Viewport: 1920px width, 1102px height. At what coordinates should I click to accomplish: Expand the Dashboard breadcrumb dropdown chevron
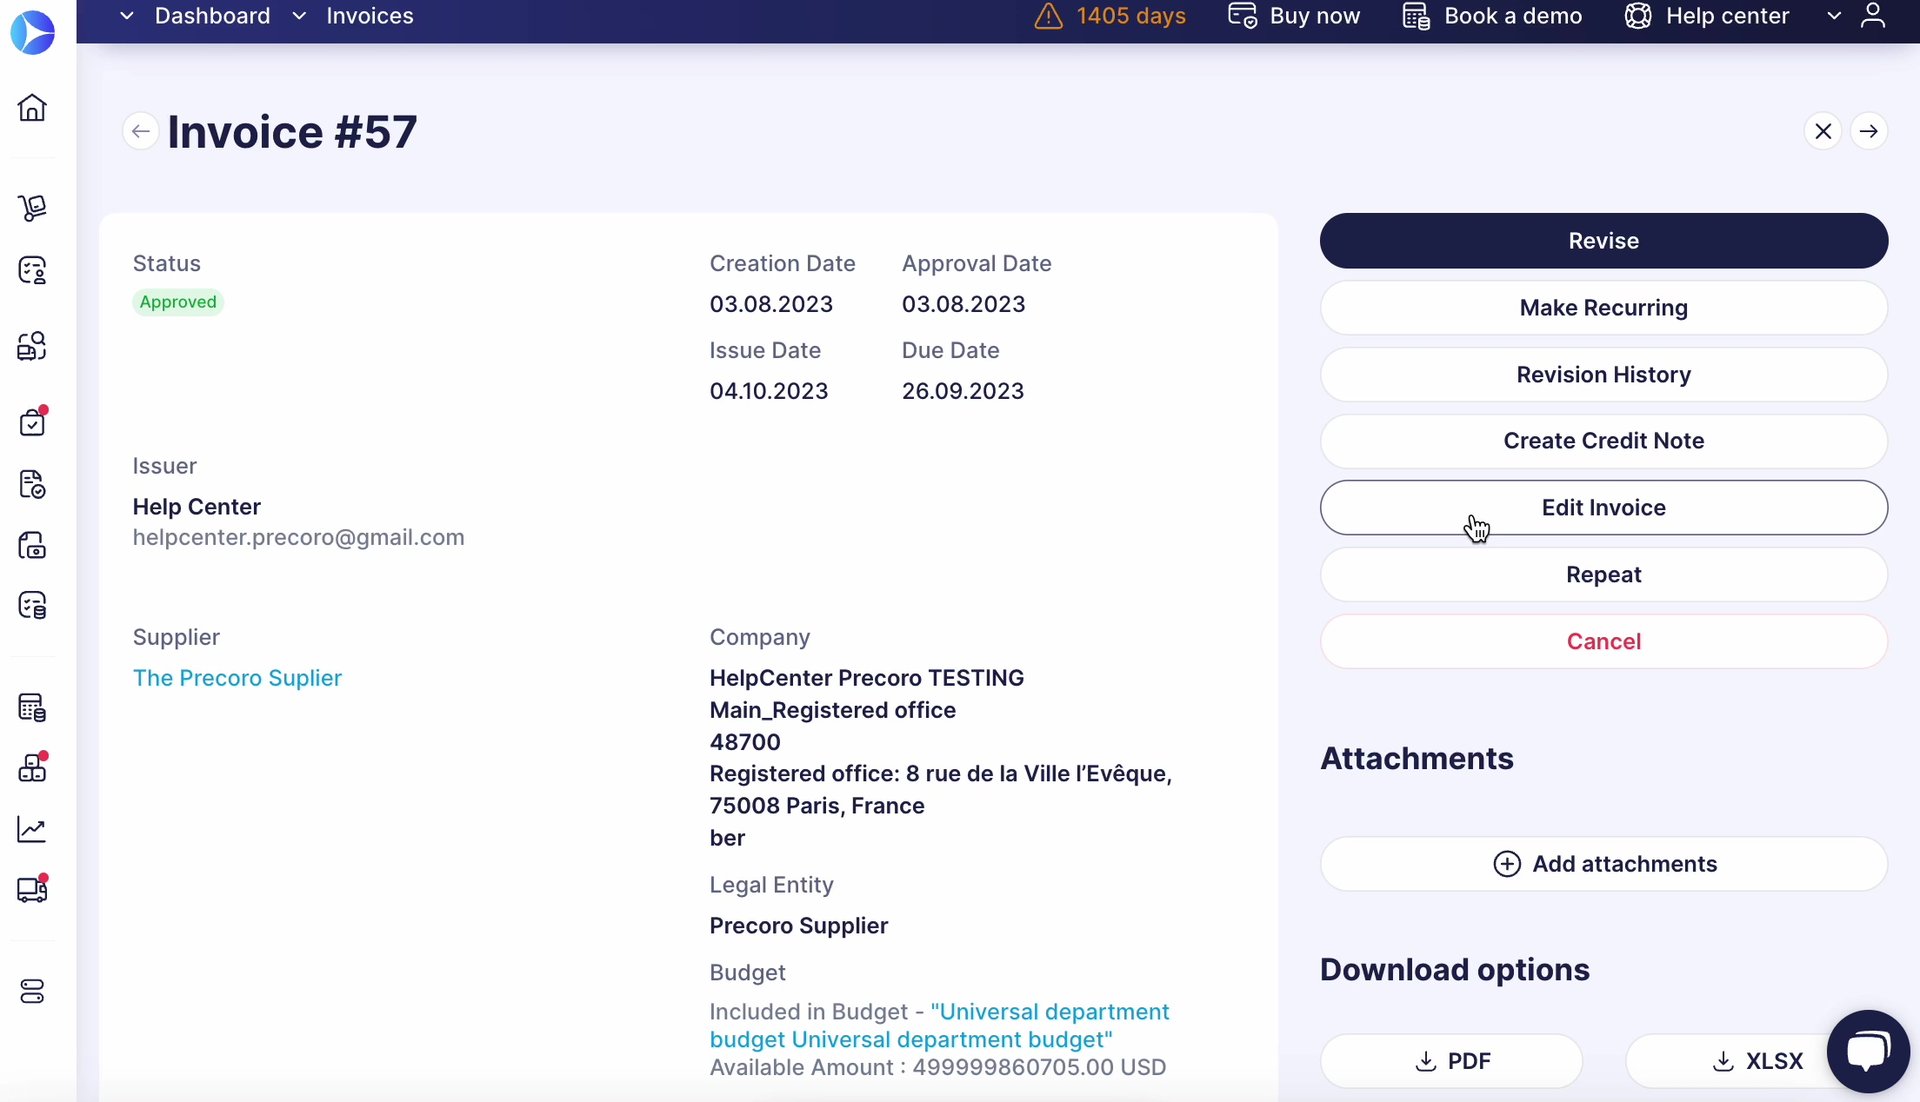click(127, 16)
